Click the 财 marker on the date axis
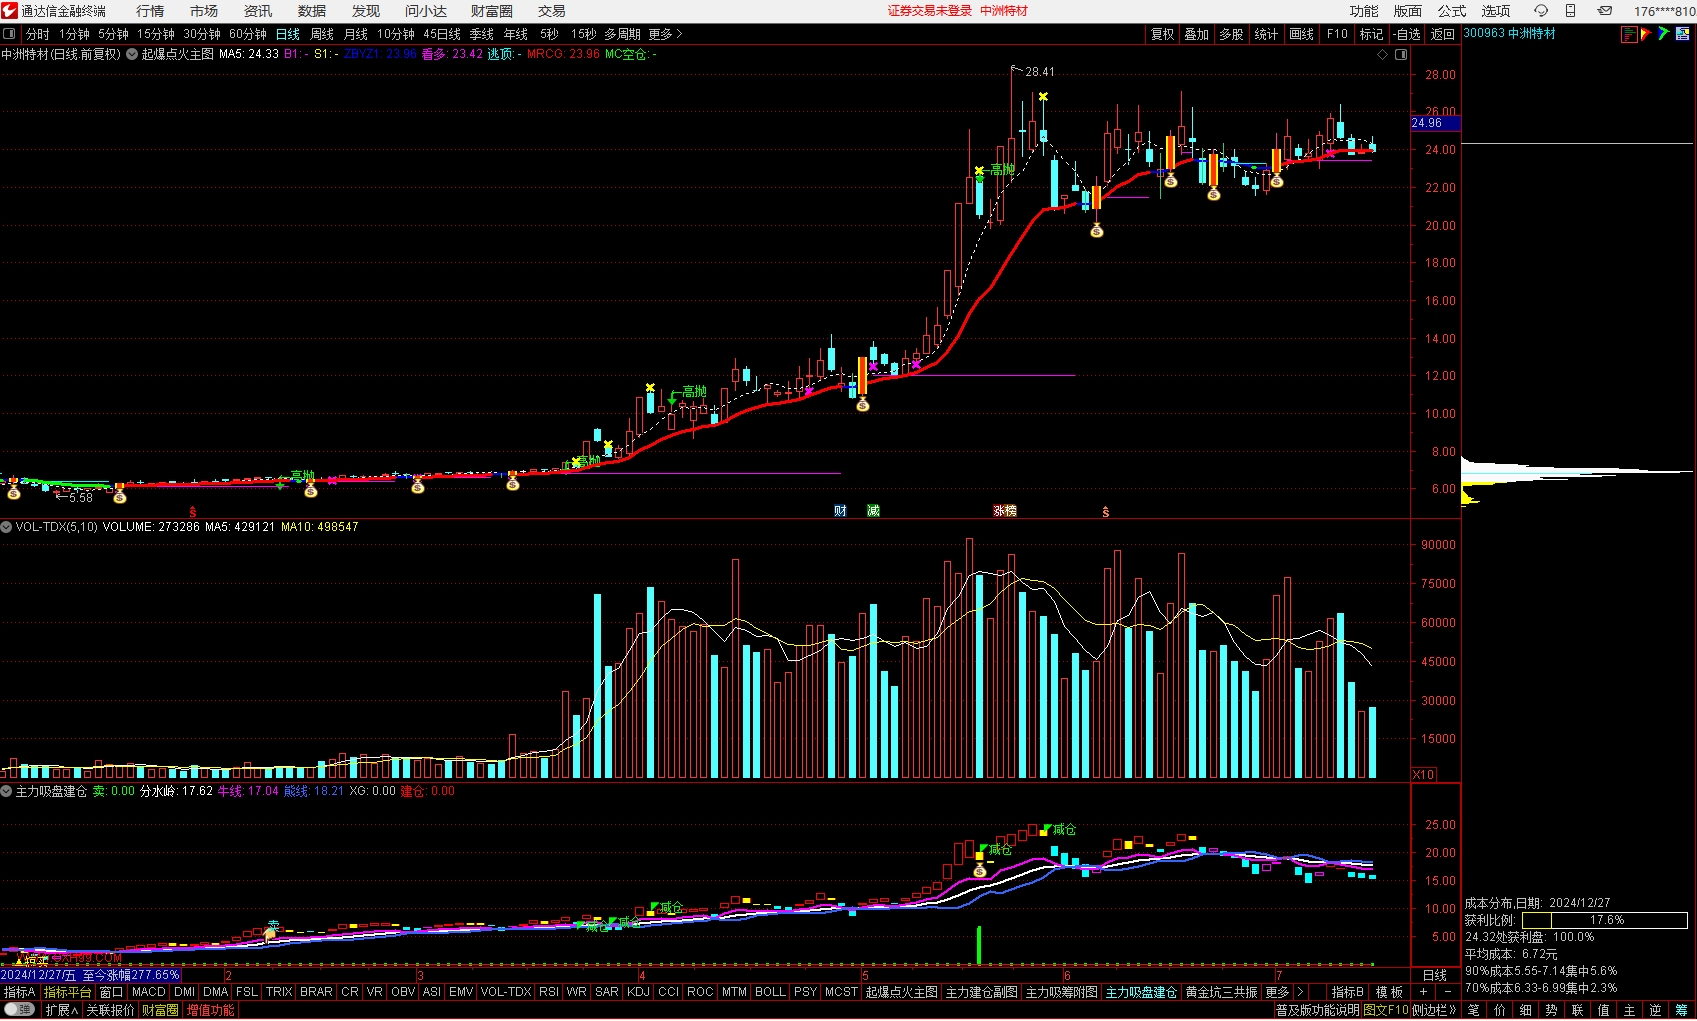The width and height of the screenshot is (1697, 1021). pos(840,511)
